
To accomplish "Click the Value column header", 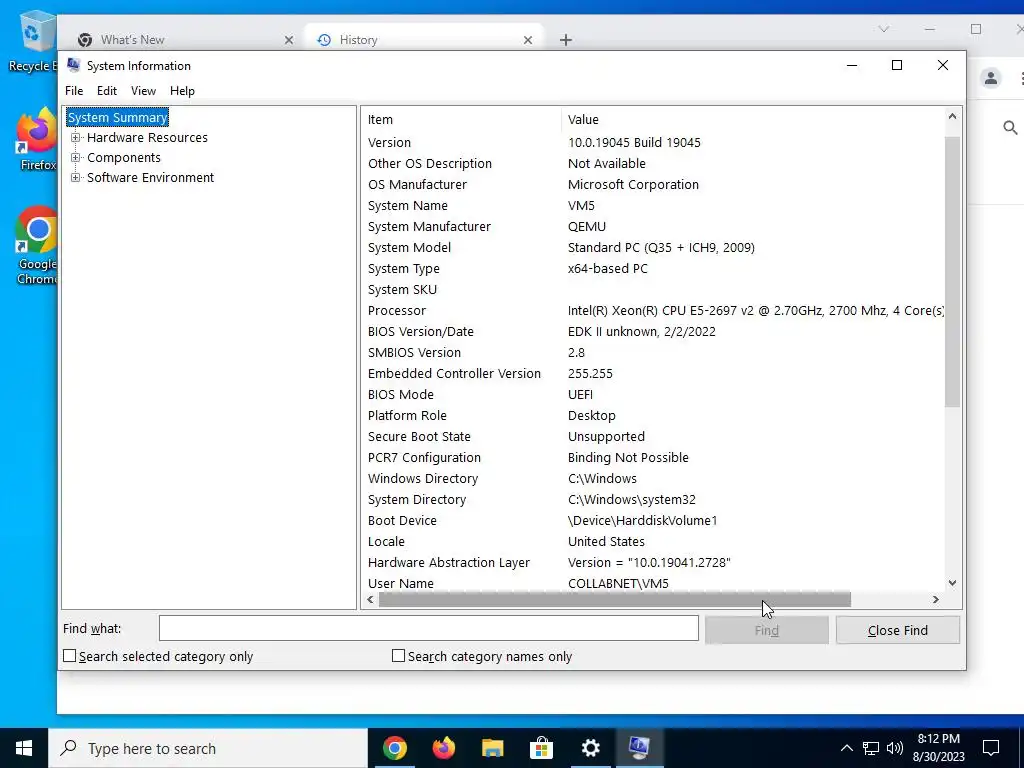I will [x=752, y=120].
